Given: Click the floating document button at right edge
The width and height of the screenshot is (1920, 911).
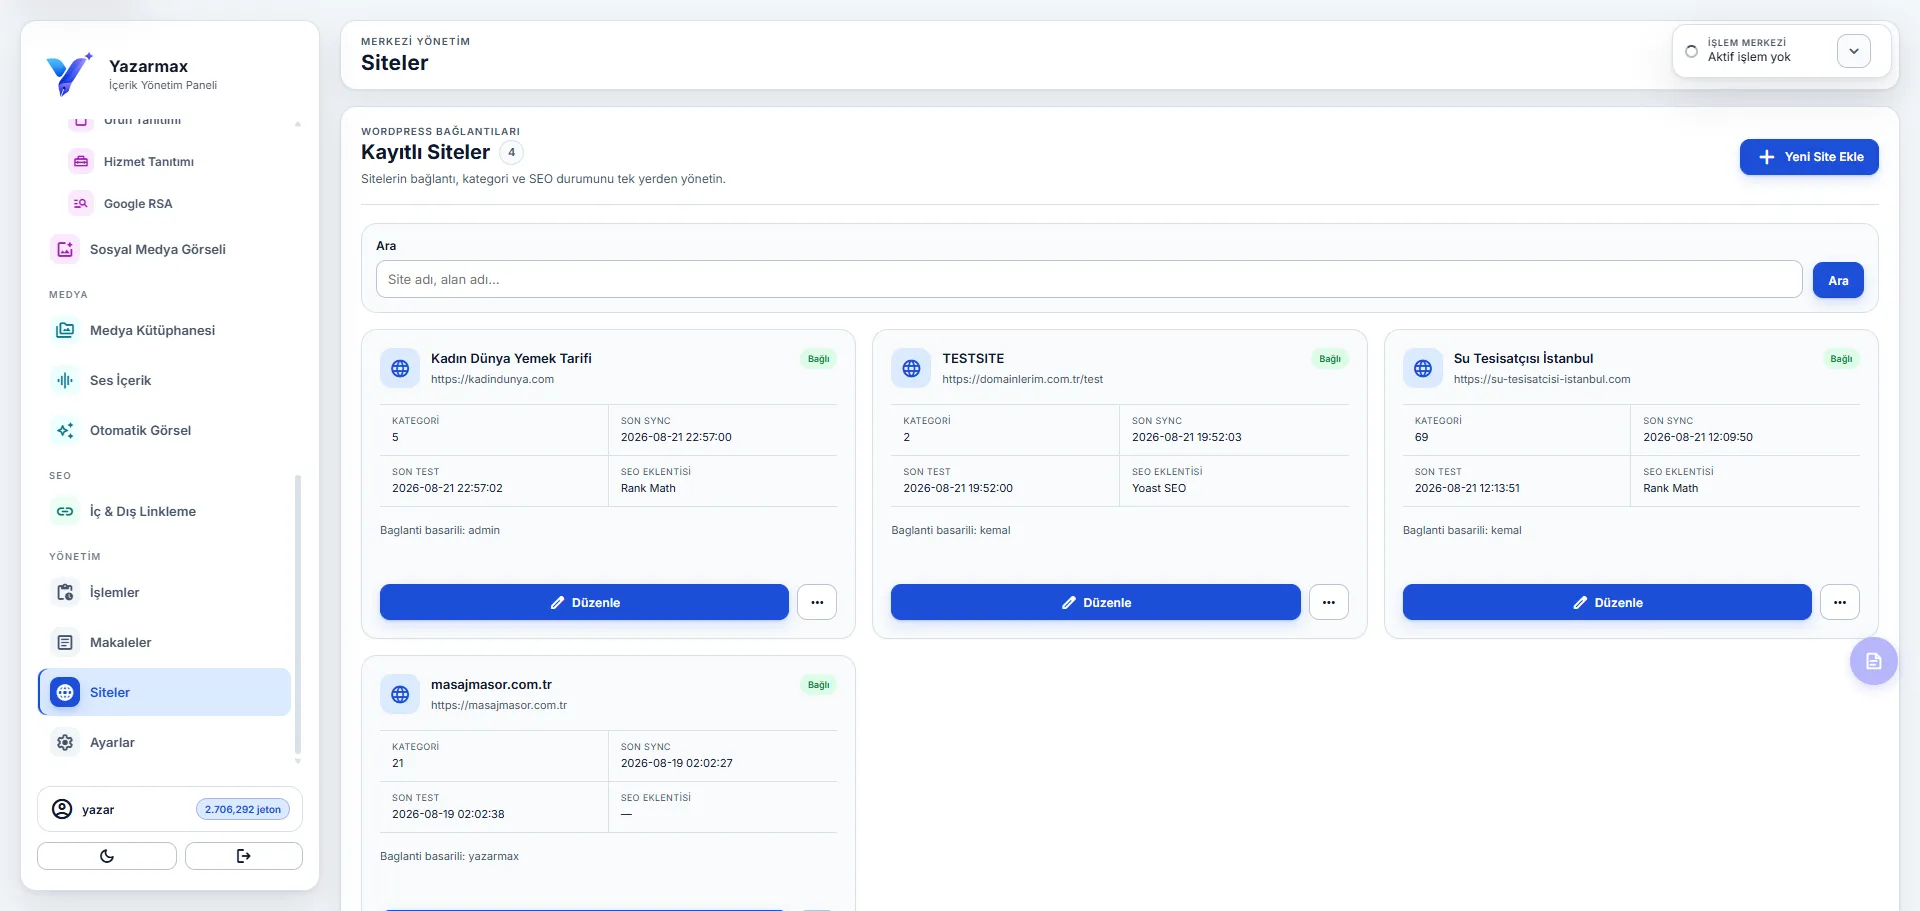Looking at the screenshot, I should [1873, 661].
